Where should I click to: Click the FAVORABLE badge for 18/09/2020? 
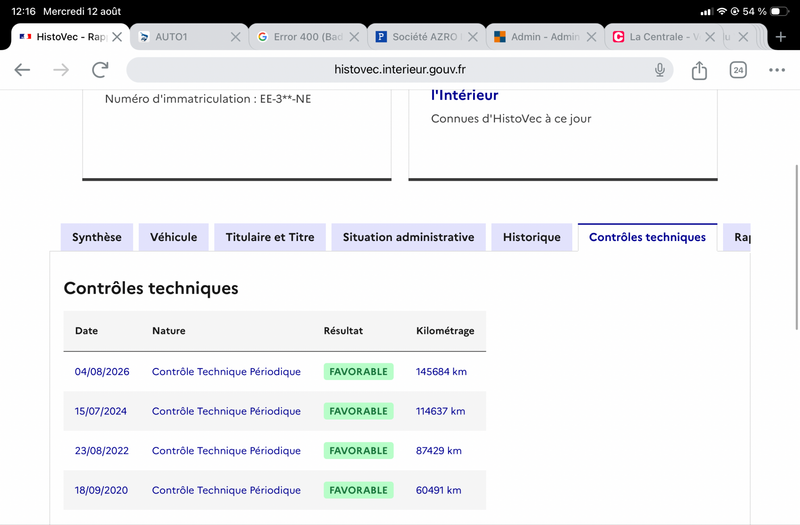(358, 490)
